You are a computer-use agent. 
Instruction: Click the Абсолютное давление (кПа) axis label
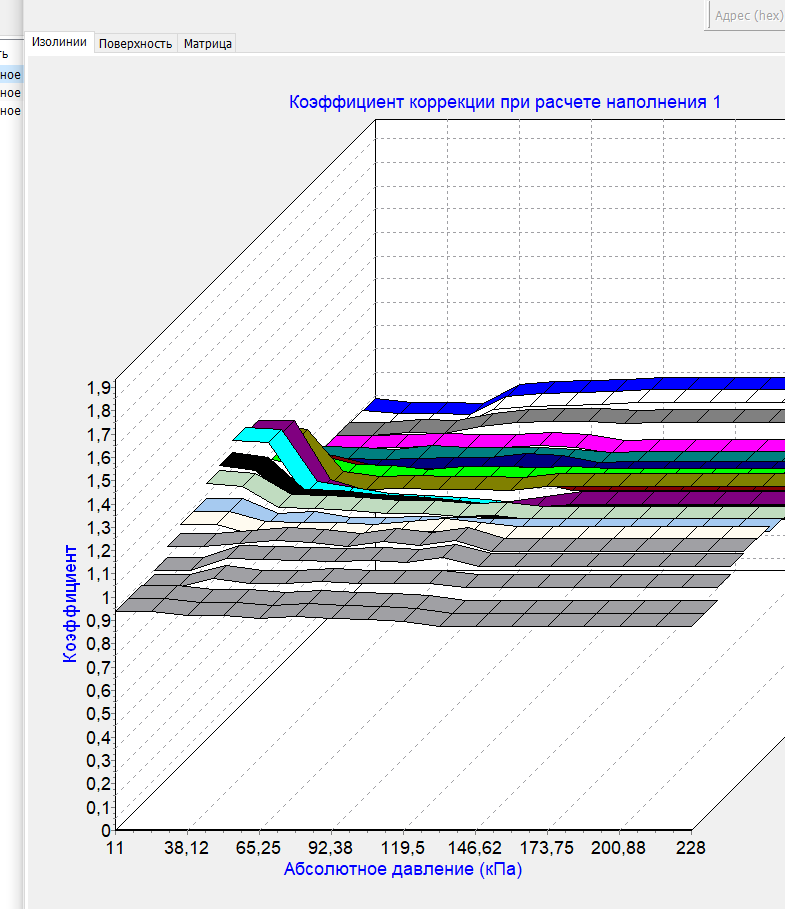[403, 869]
